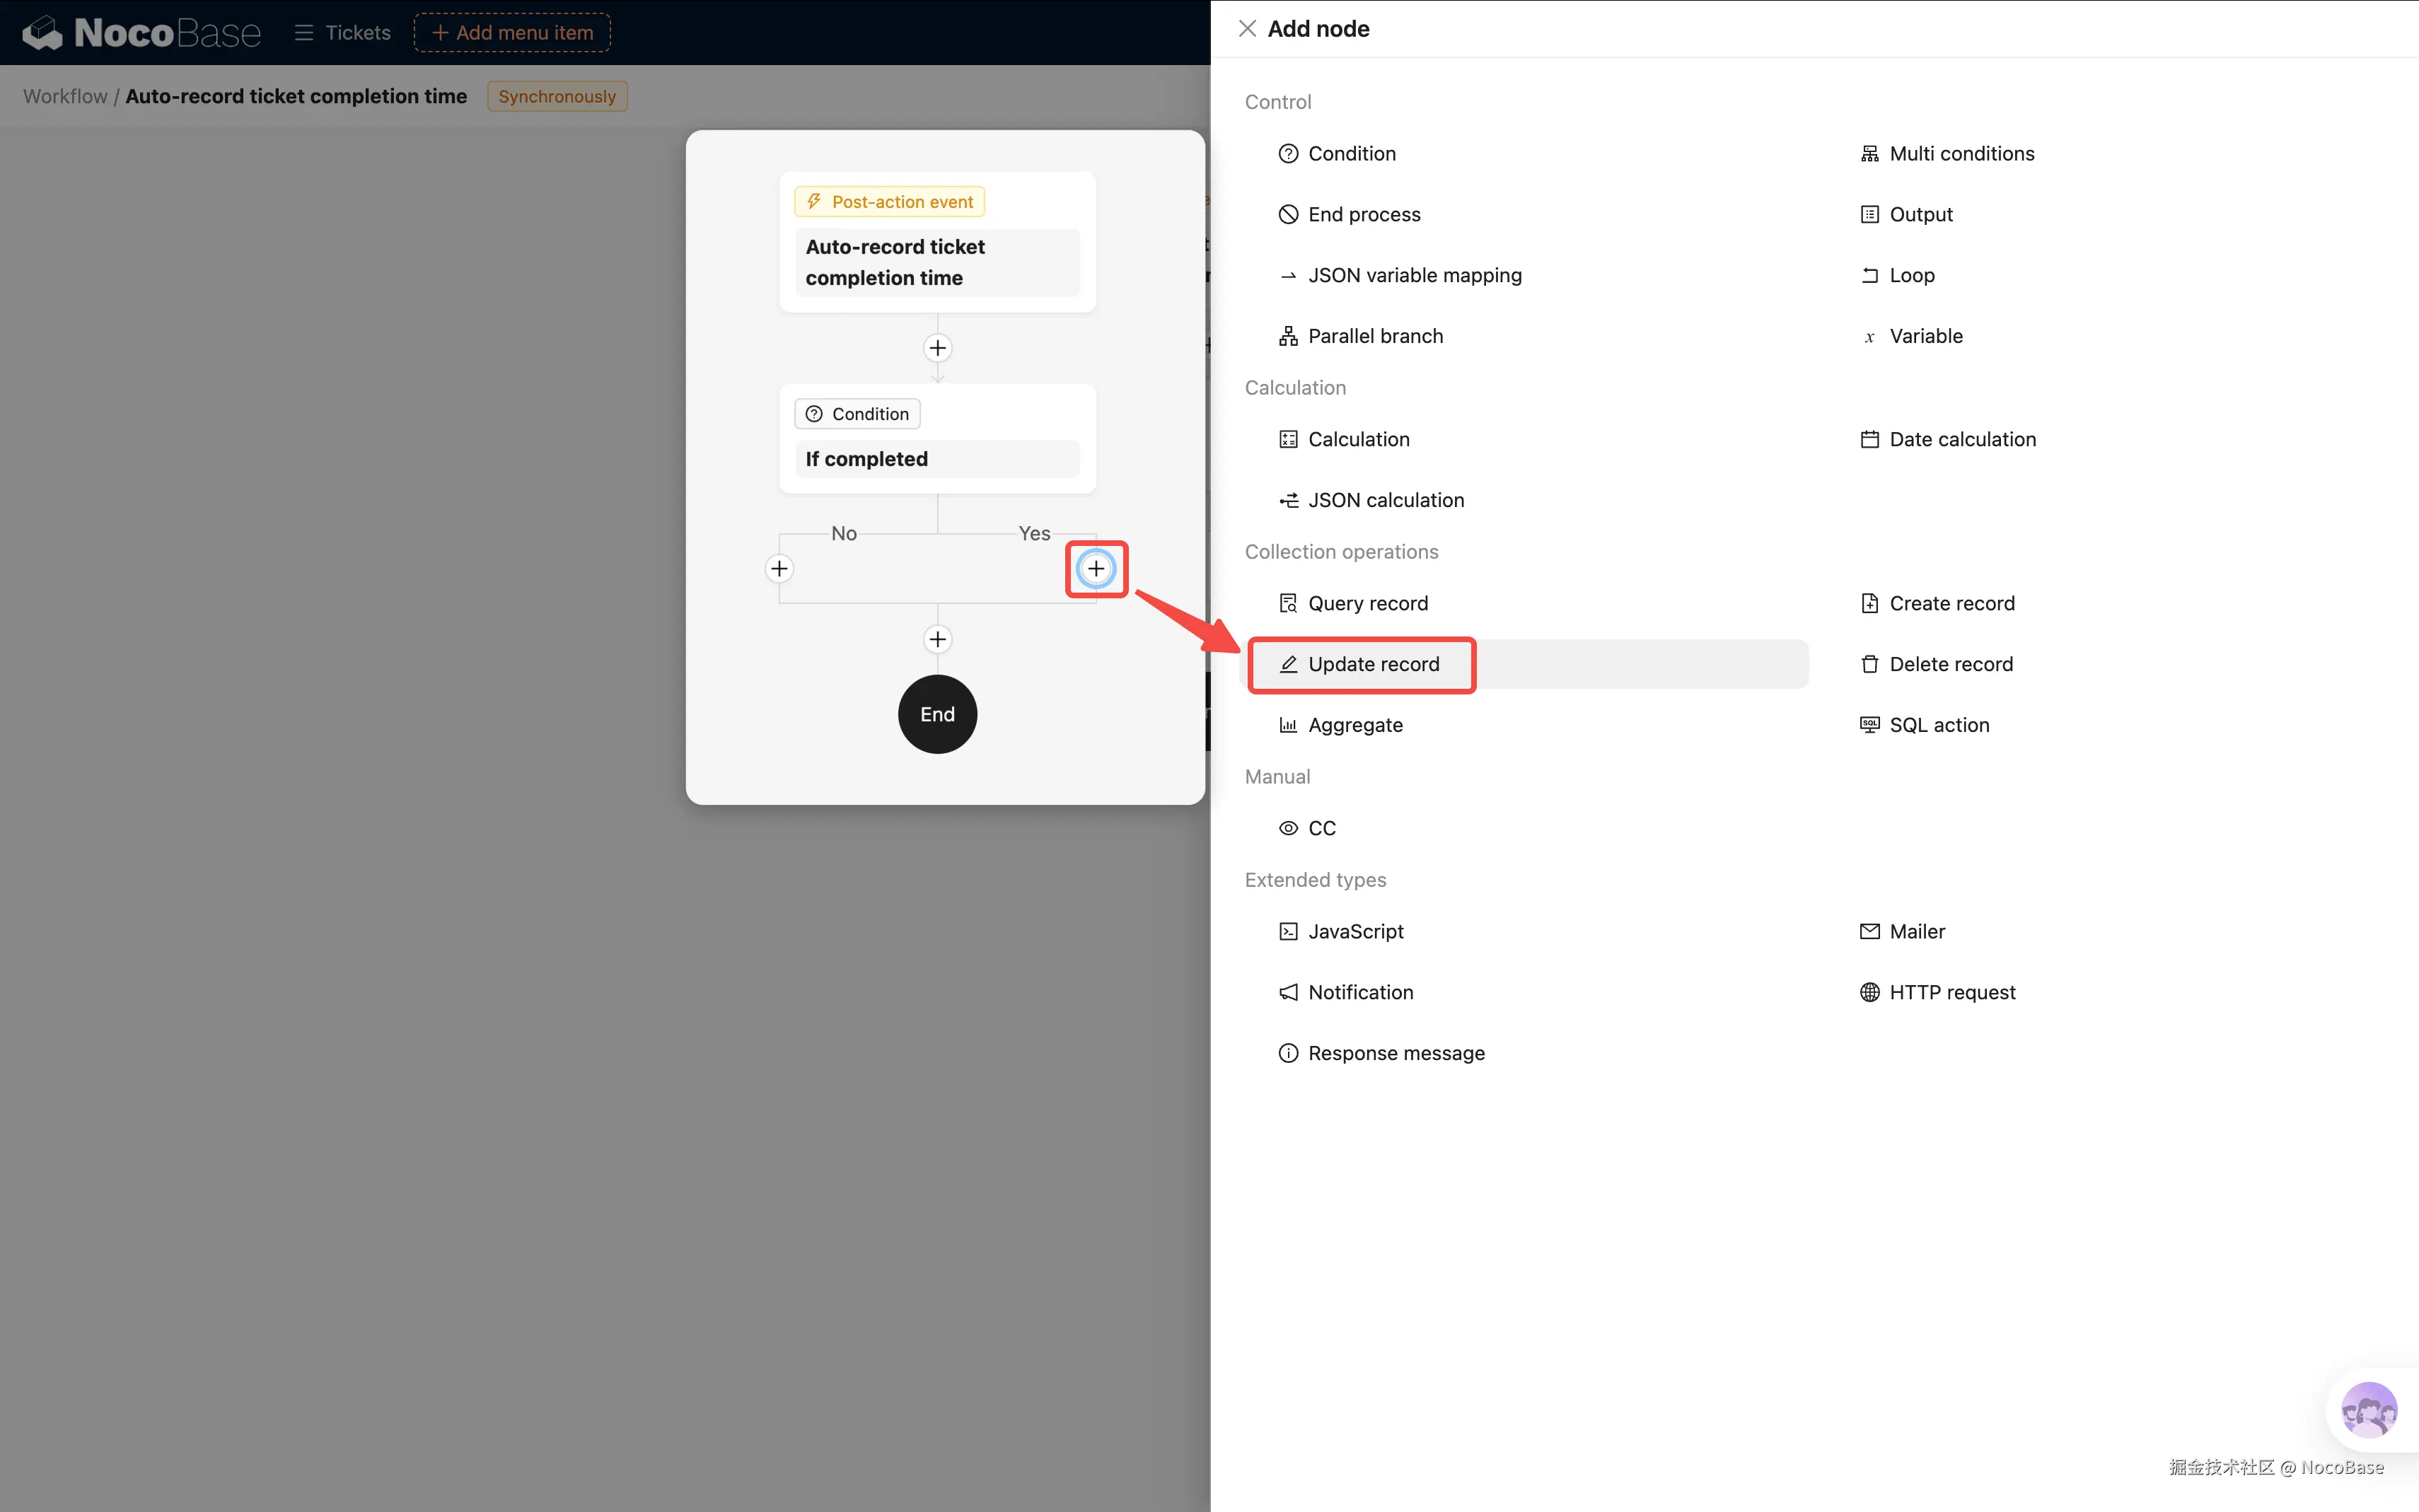Choose Create record from node list

tap(1951, 604)
